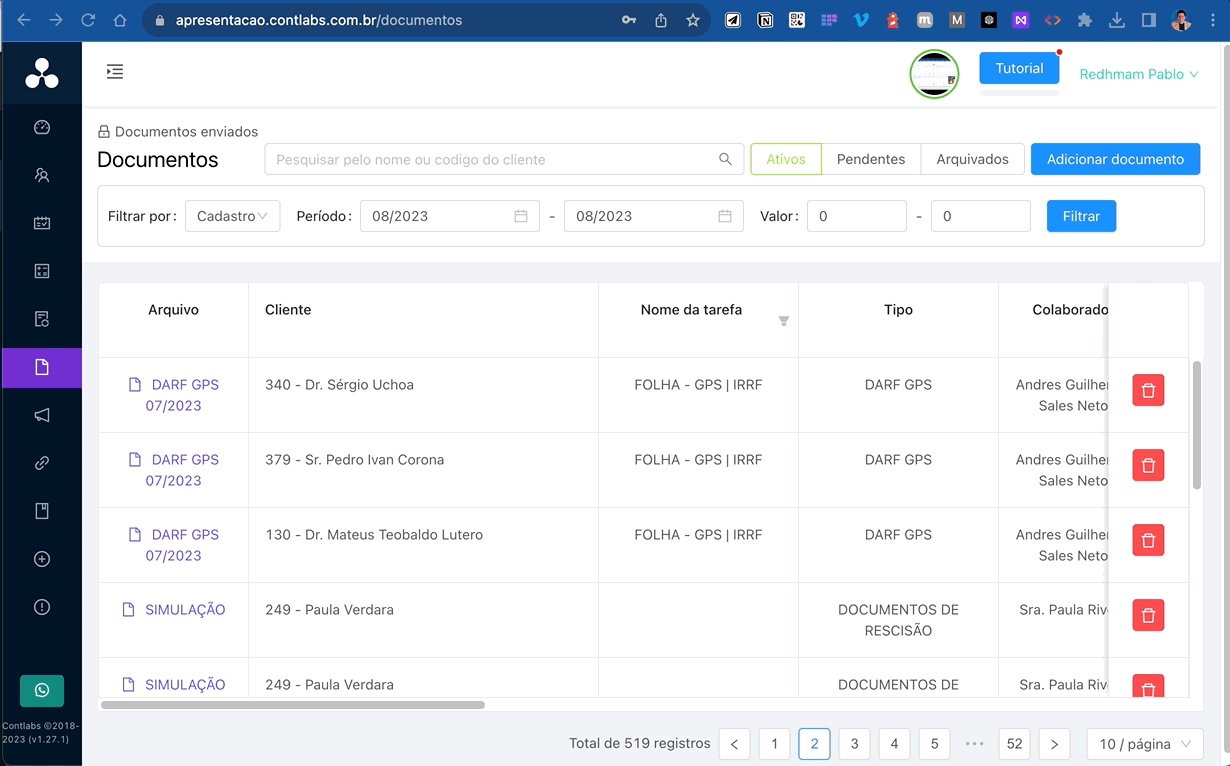
Task: Open the DARF GPS 07/2023 document link
Action: click(184, 396)
